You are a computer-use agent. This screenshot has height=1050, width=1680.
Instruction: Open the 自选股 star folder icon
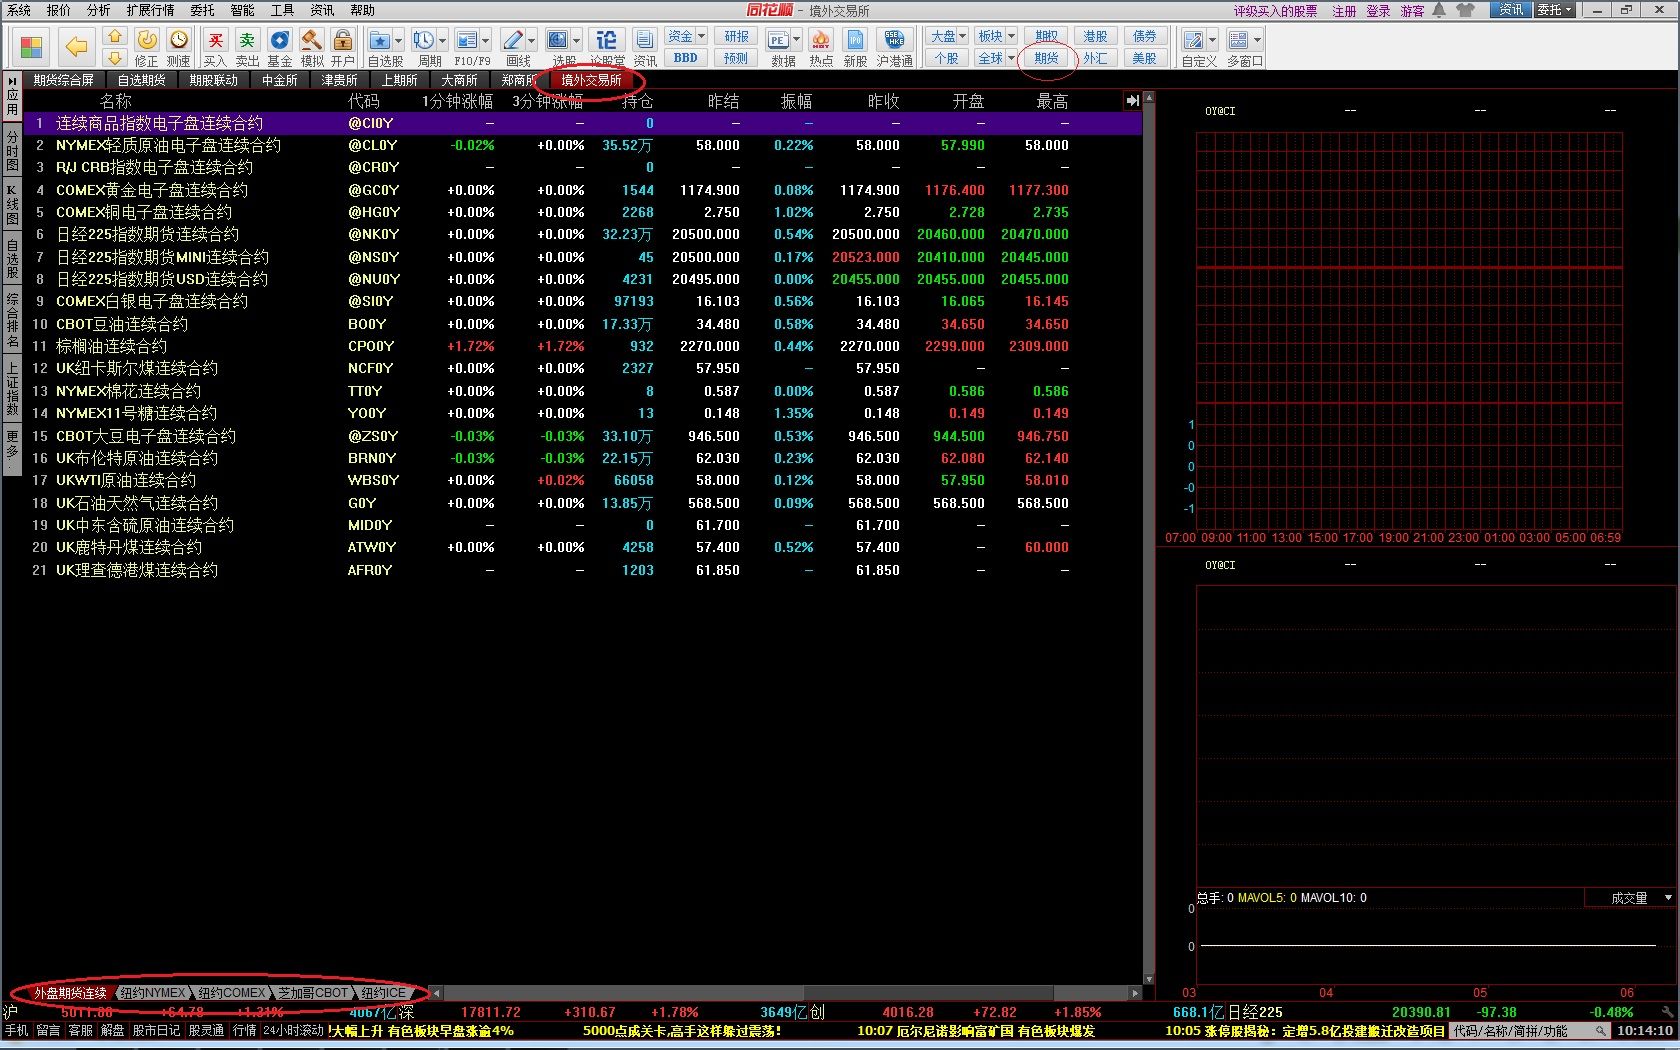pos(380,40)
